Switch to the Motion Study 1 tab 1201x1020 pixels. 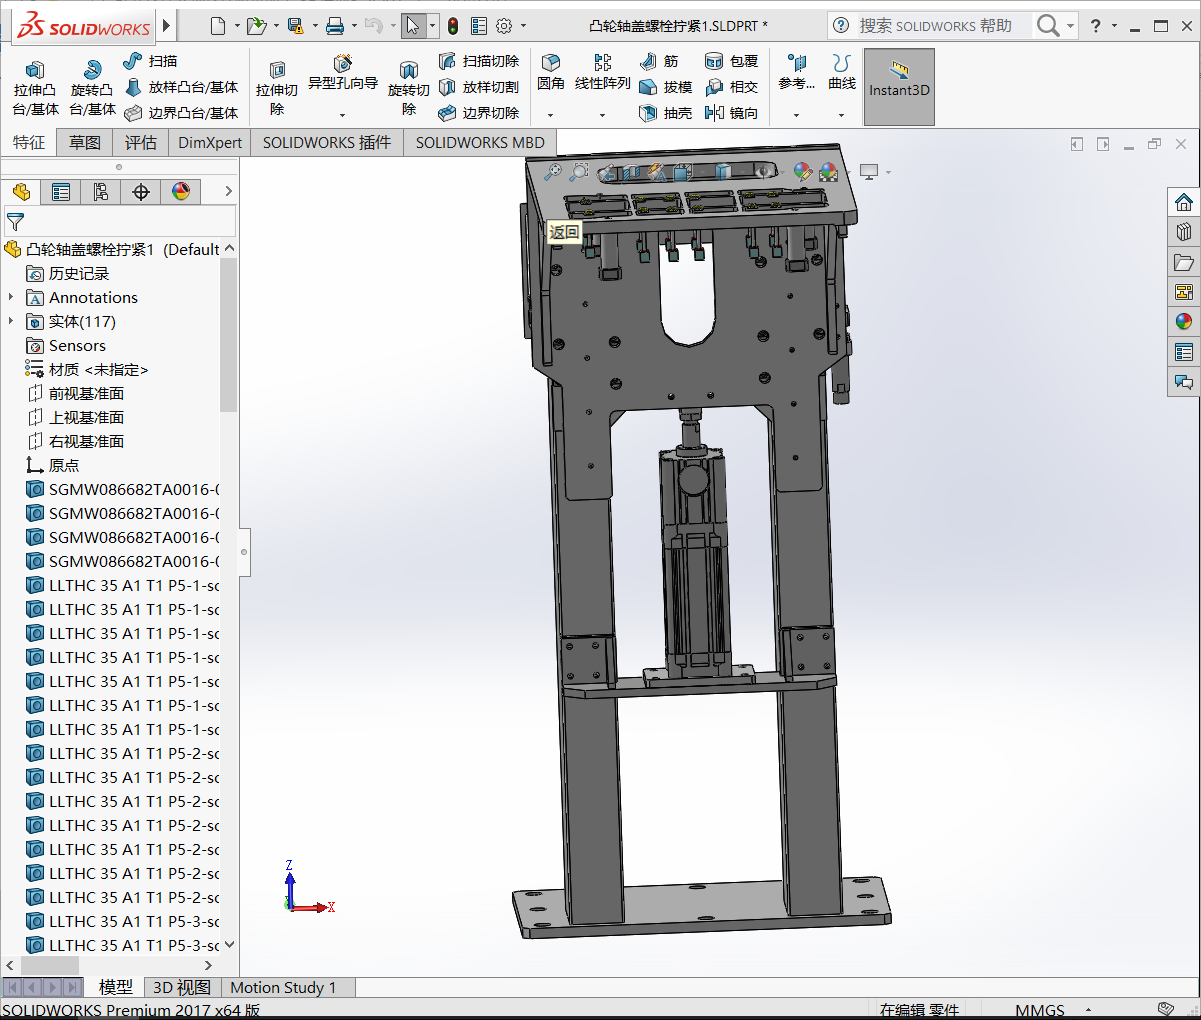[283, 988]
